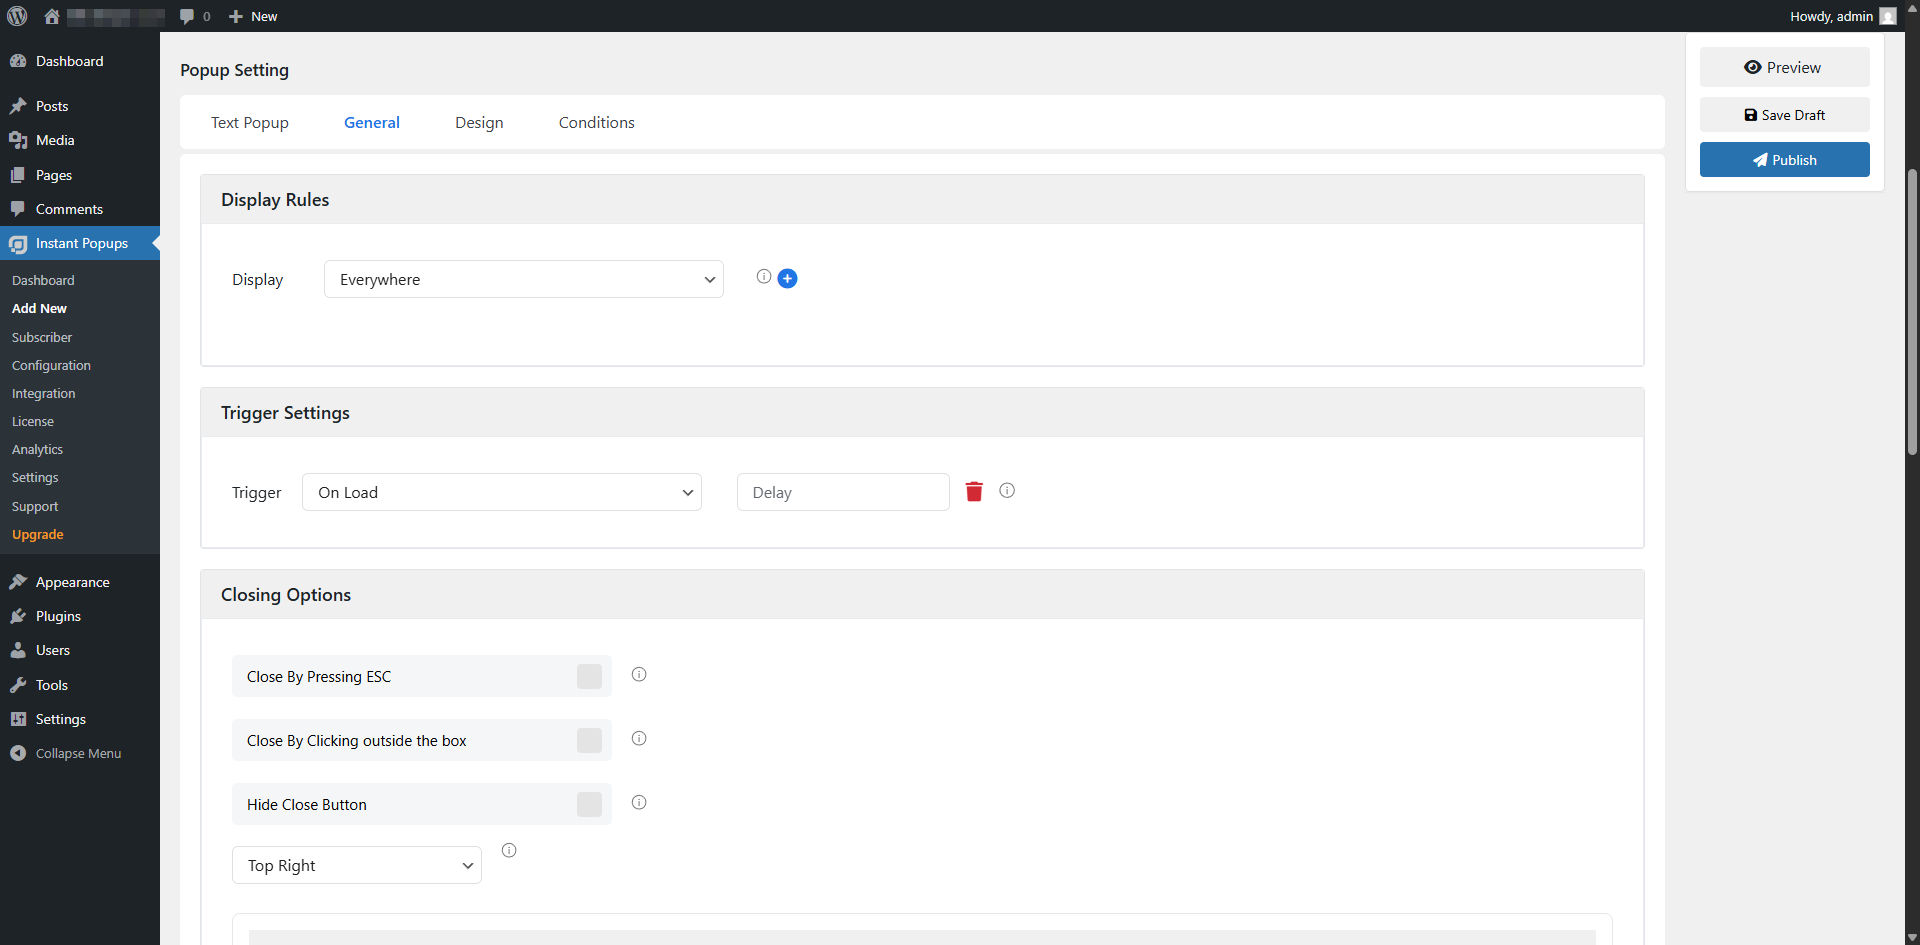The height and width of the screenshot is (945, 1920).
Task: Click into the Delay input field
Action: click(843, 492)
